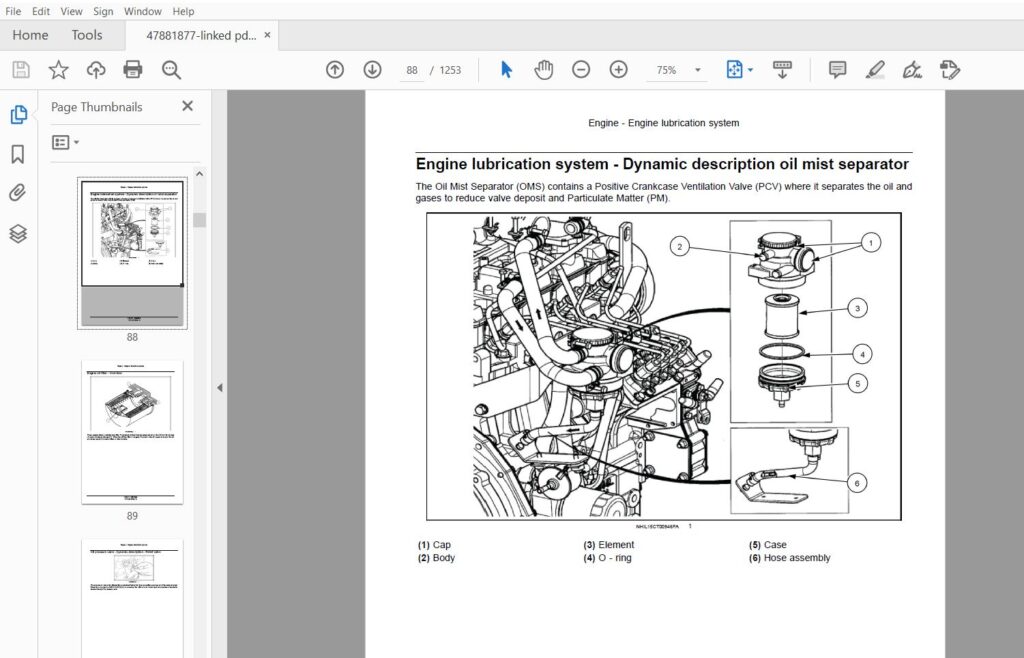Go to next page arrow
The width and height of the screenshot is (1024, 658).
[372, 70]
